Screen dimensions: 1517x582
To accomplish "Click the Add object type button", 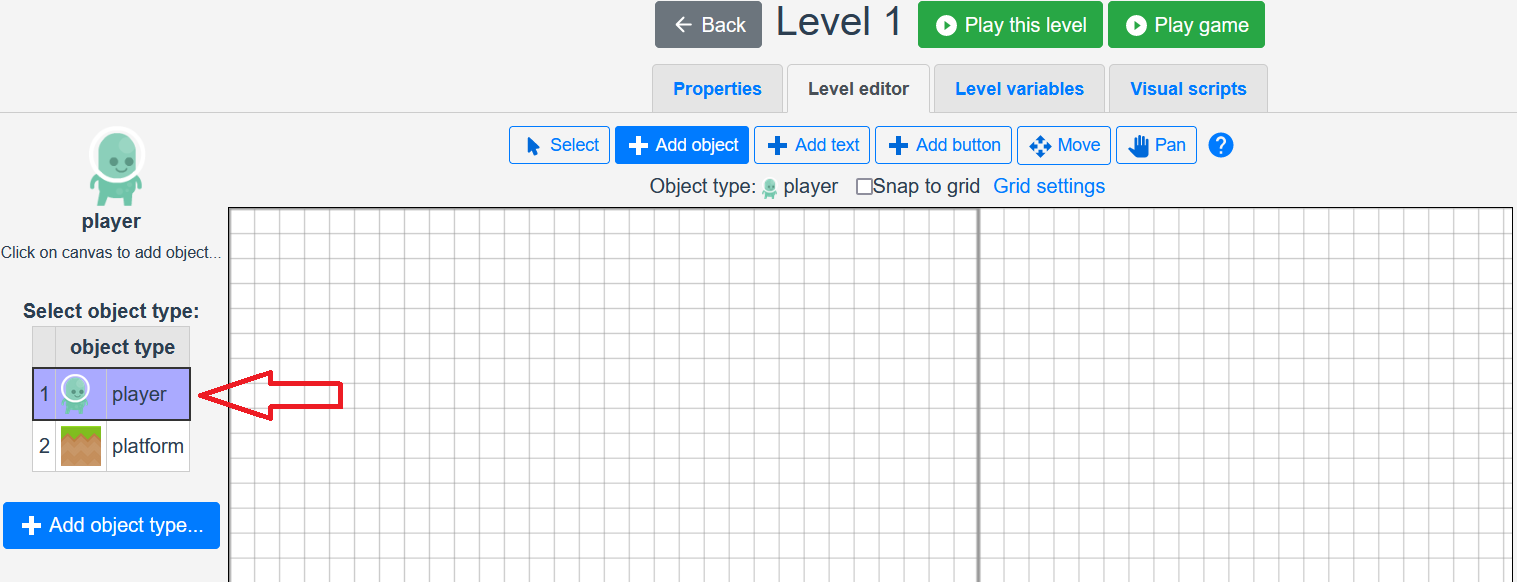I will pos(111,525).
